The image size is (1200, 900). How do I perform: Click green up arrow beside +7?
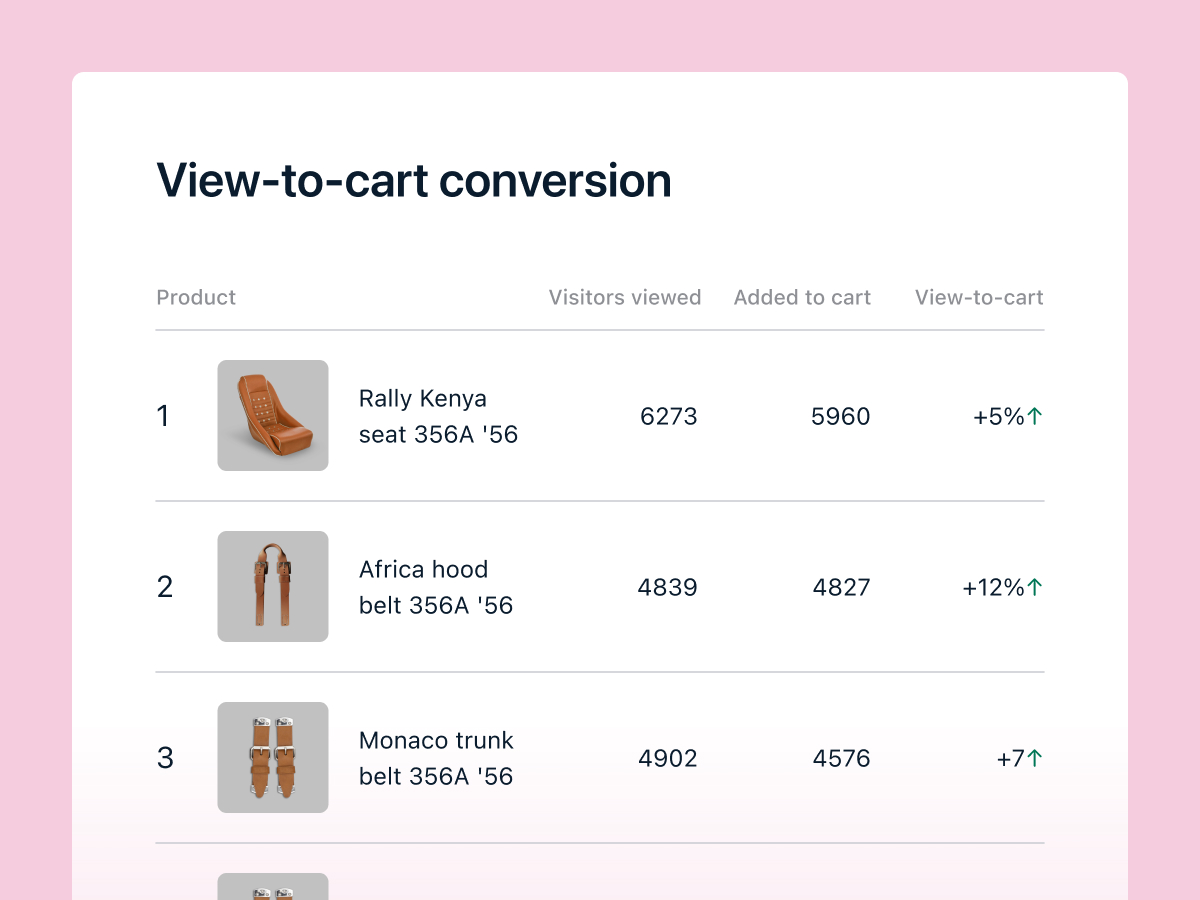pos(1035,758)
